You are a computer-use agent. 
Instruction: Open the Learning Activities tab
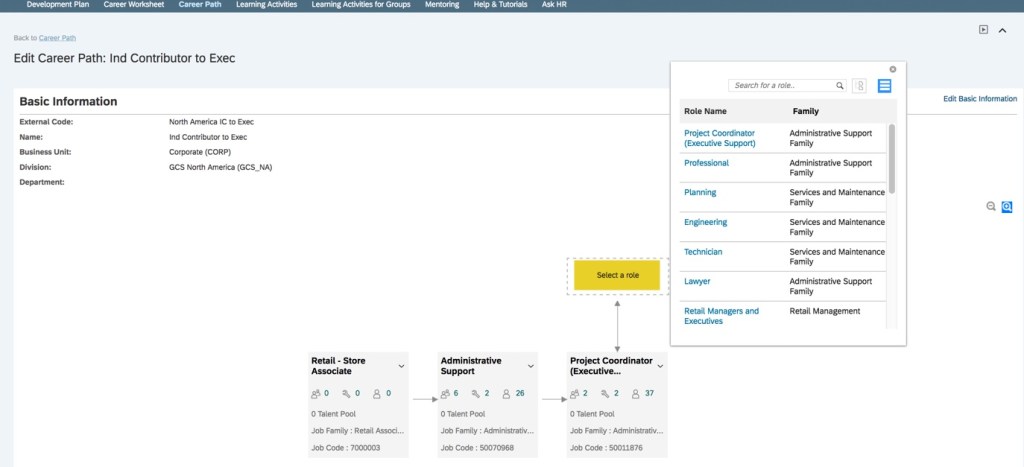(x=267, y=5)
